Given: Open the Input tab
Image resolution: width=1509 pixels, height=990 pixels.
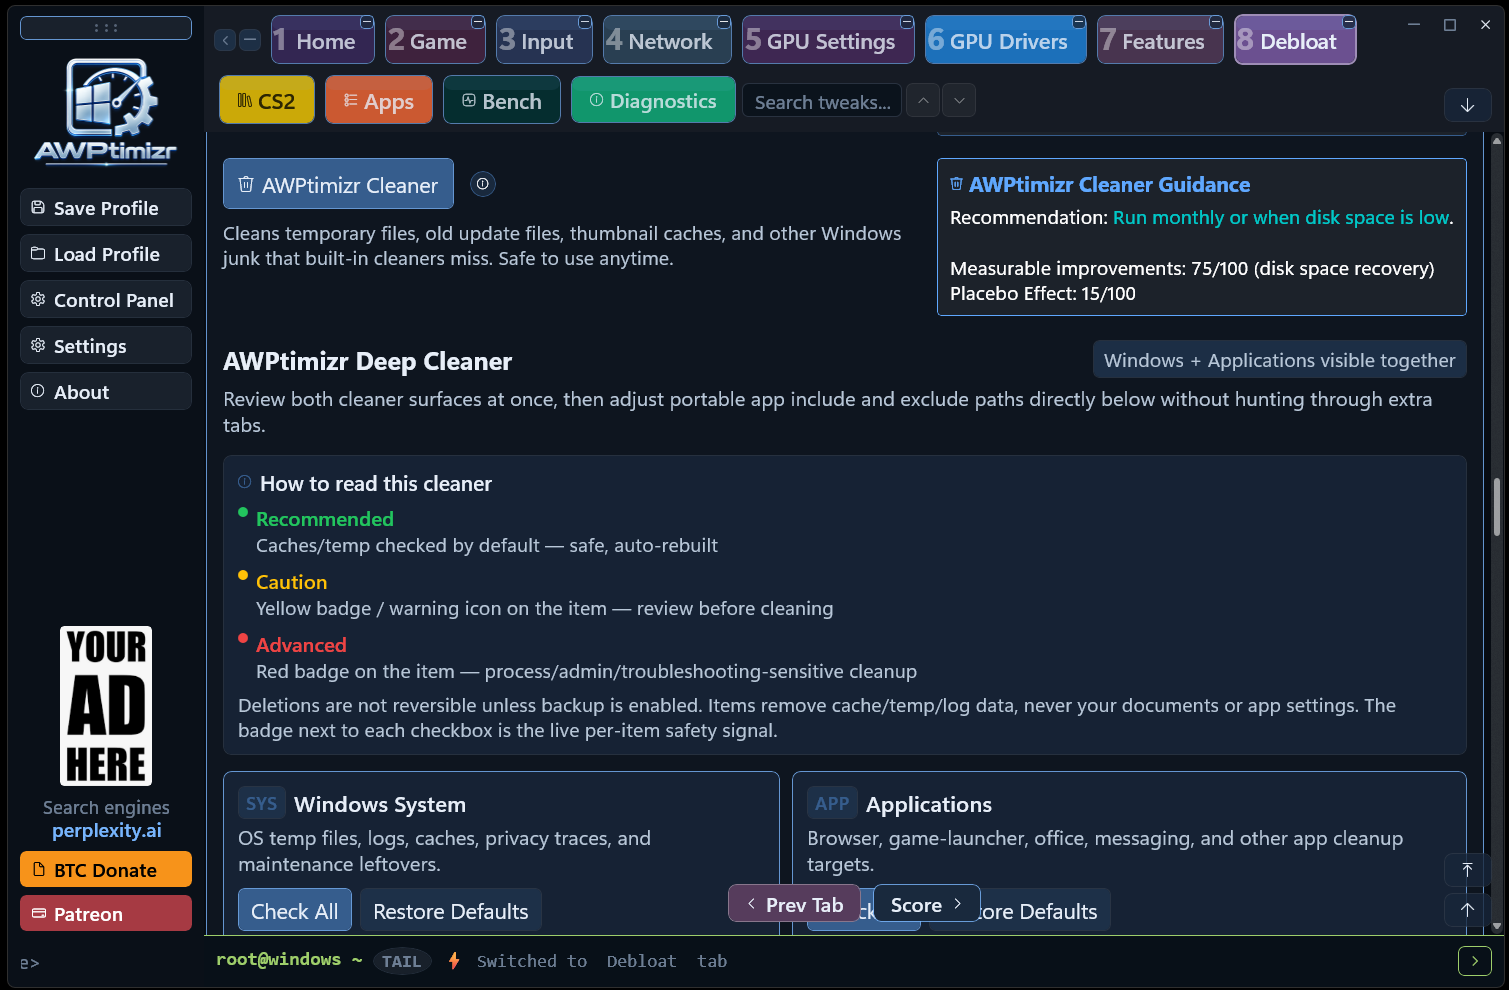Looking at the screenshot, I should click(544, 41).
